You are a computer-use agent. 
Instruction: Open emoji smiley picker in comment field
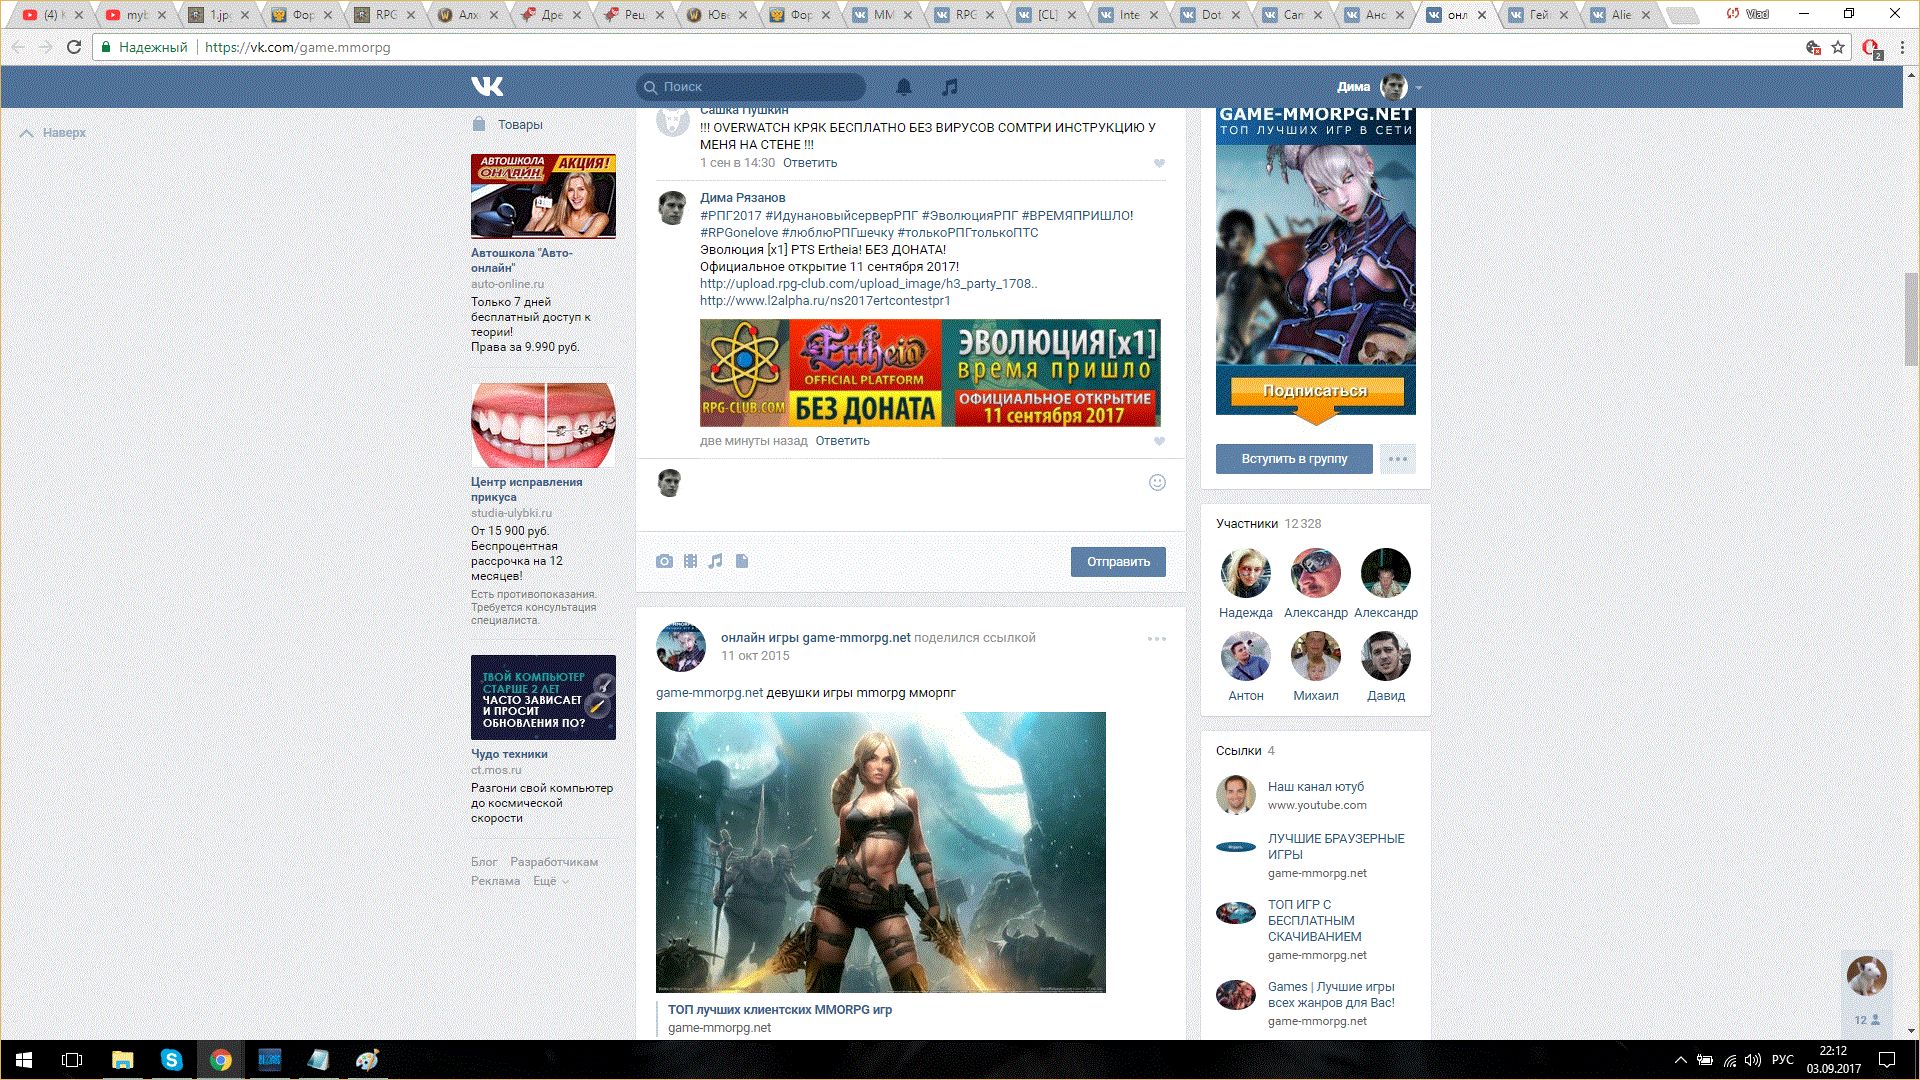pos(1157,482)
